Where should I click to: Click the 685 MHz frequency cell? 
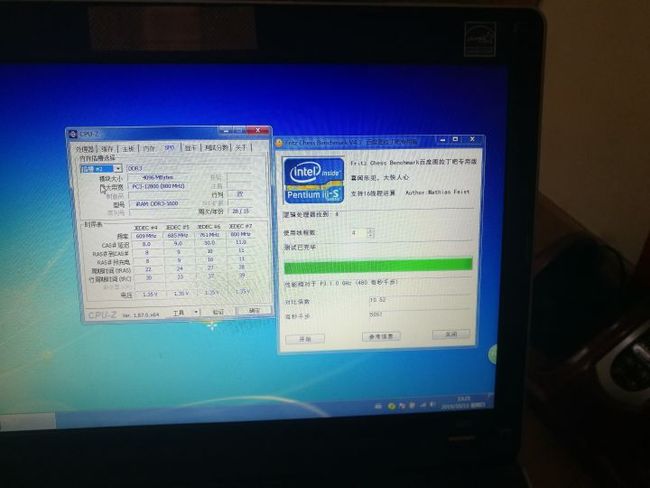(x=178, y=235)
